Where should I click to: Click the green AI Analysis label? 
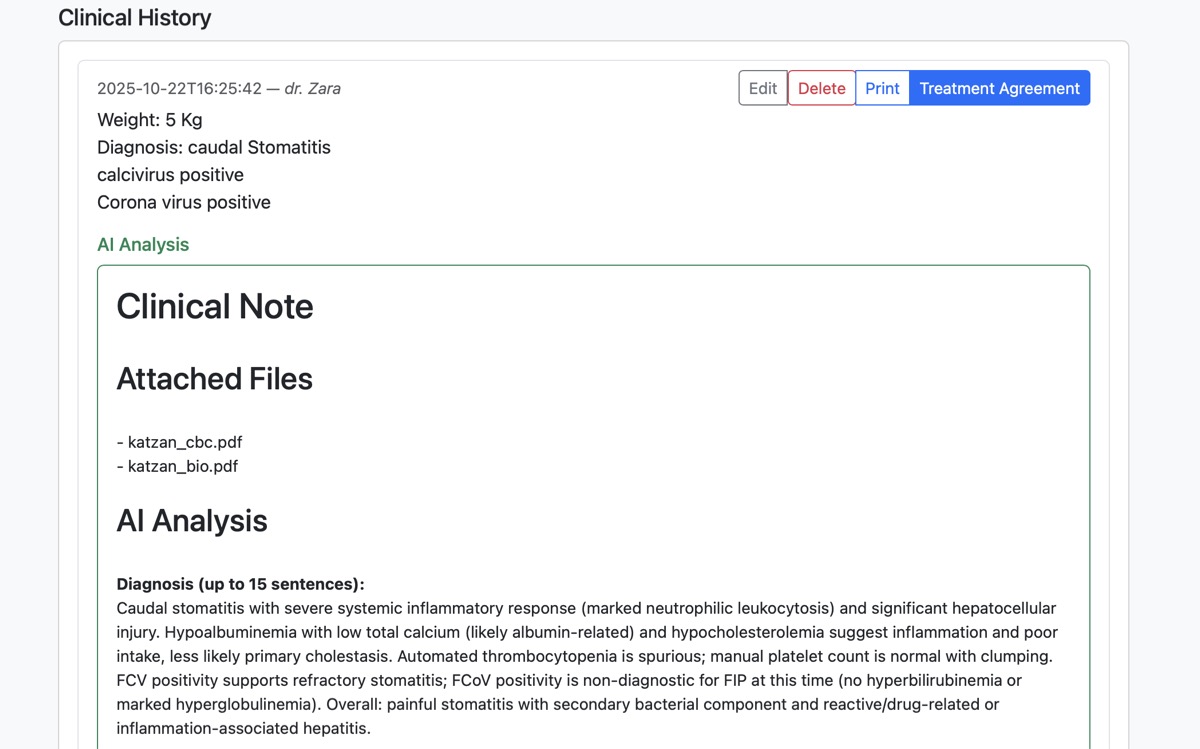point(143,245)
